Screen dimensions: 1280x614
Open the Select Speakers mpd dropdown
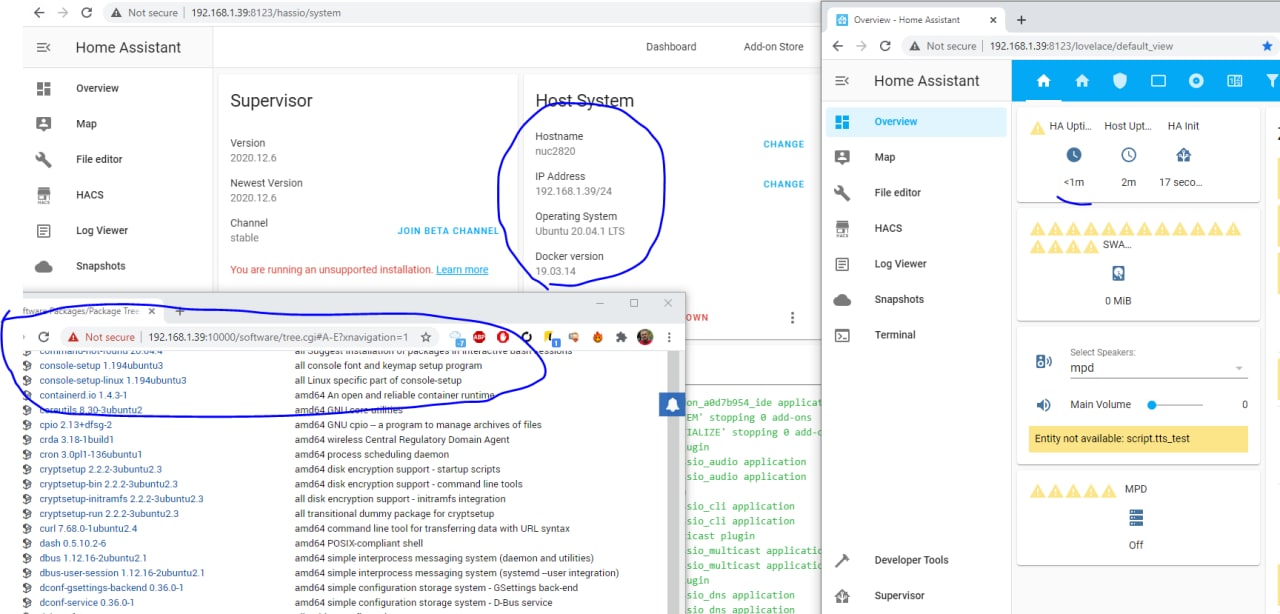(x=1158, y=367)
